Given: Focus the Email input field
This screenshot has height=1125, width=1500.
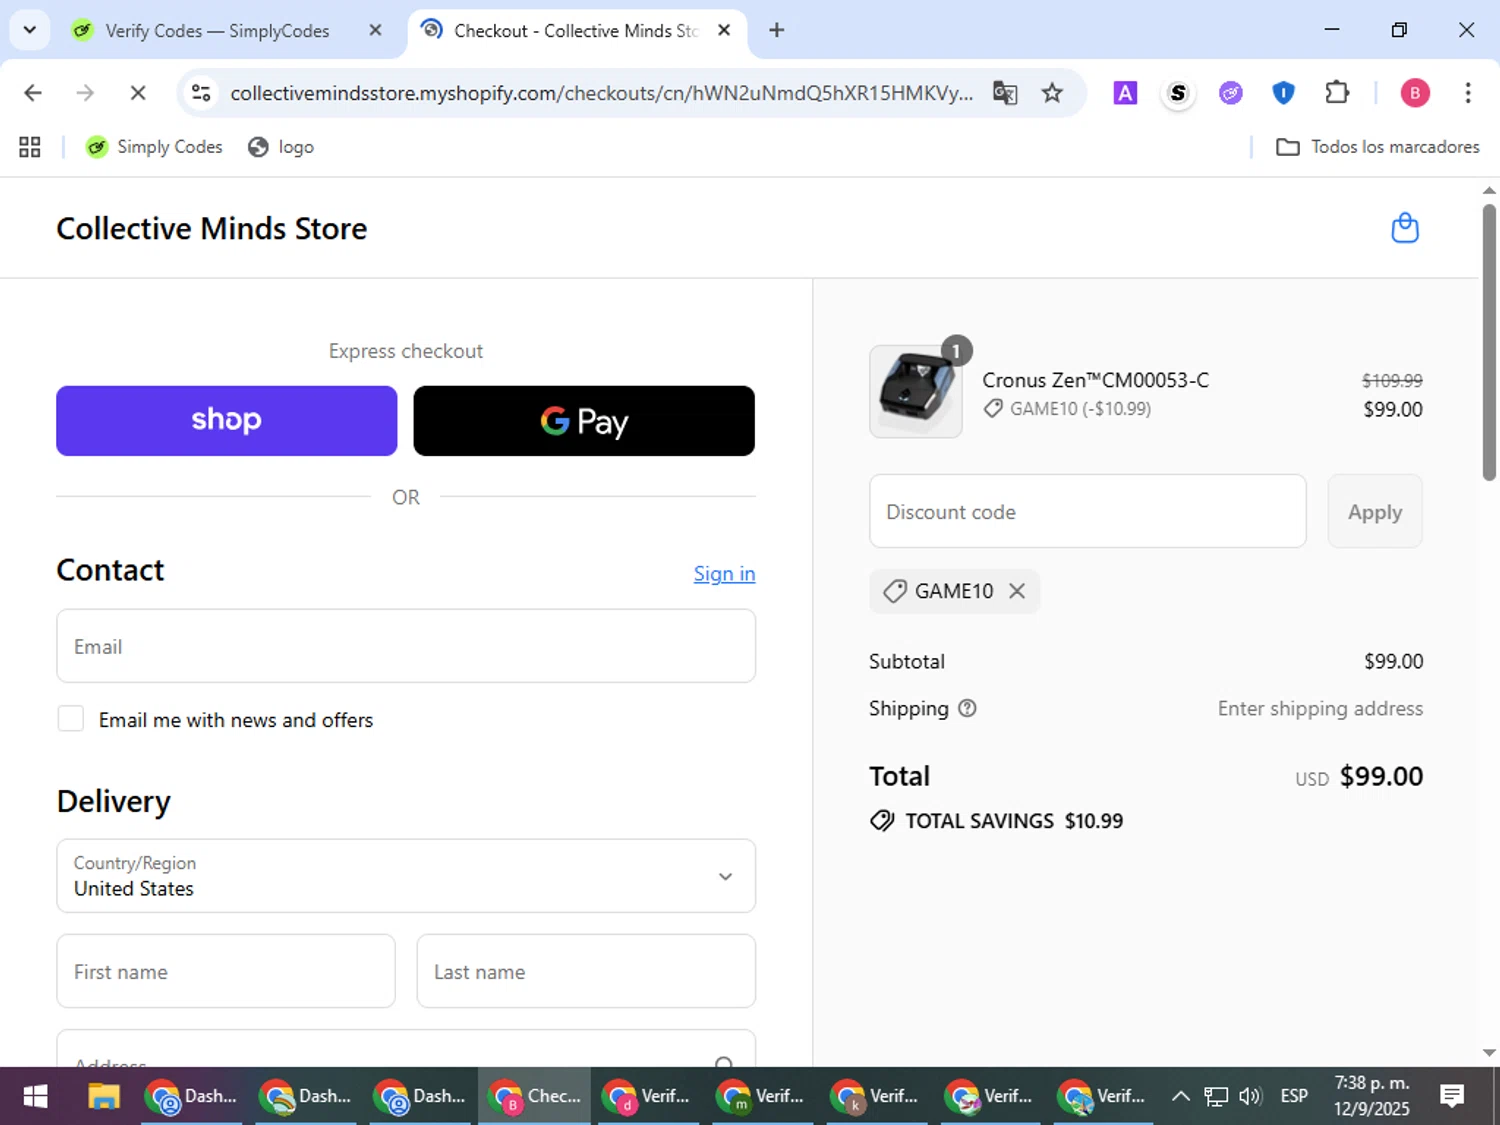Looking at the screenshot, I should [x=406, y=646].
